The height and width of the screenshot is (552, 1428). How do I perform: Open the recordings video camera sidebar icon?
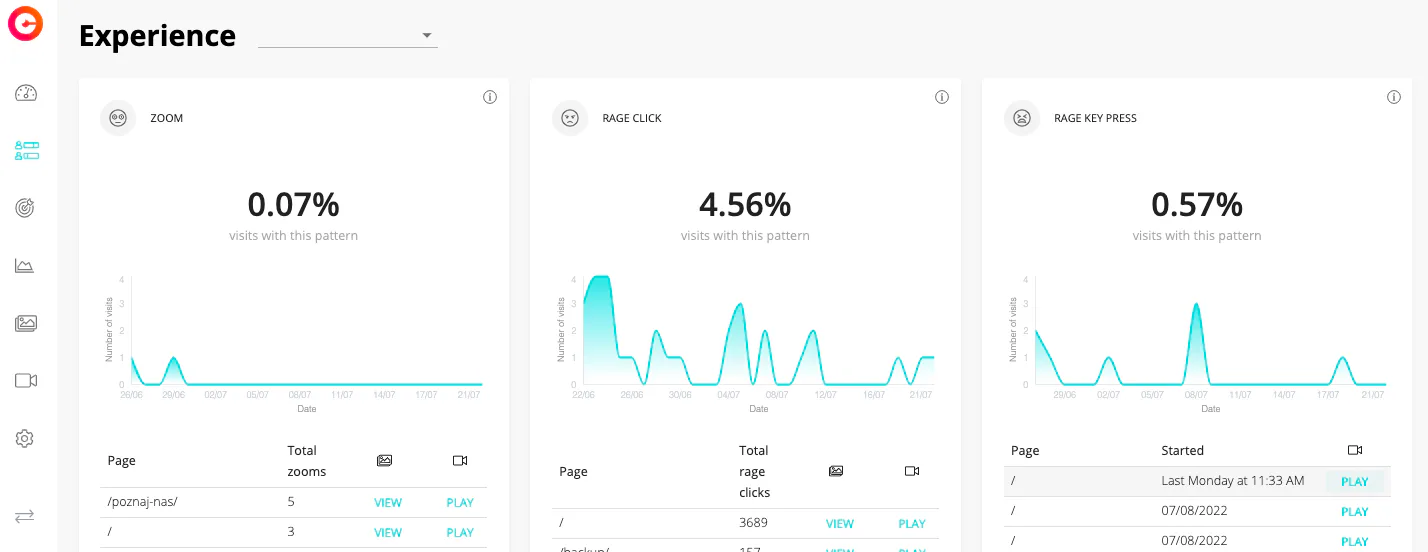click(26, 380)
